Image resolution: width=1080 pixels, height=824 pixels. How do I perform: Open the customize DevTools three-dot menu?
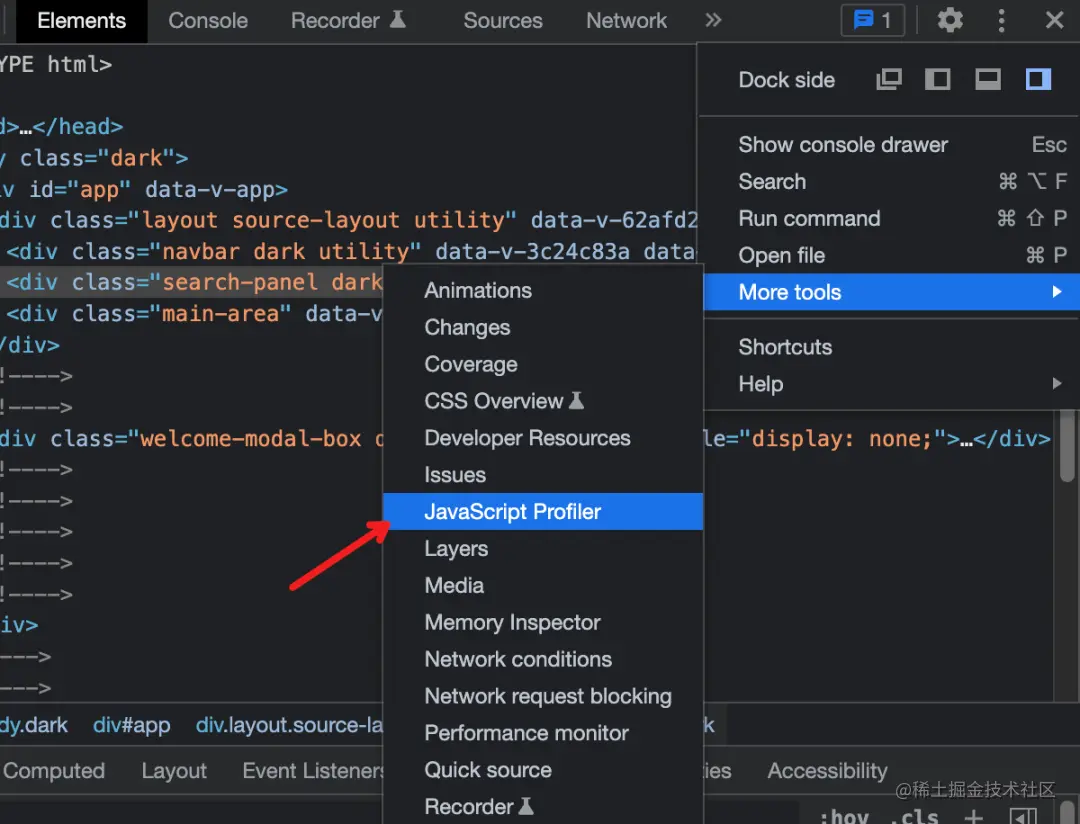1001,20
